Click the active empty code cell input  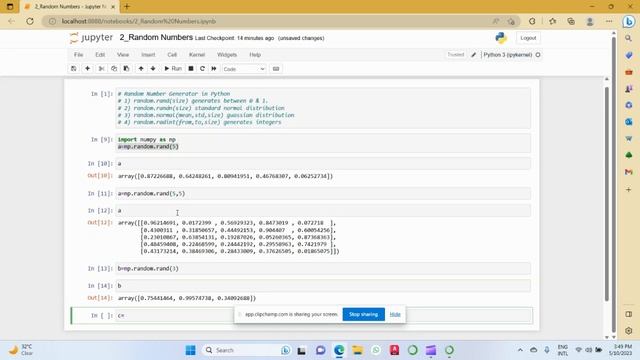coord(324,316)
